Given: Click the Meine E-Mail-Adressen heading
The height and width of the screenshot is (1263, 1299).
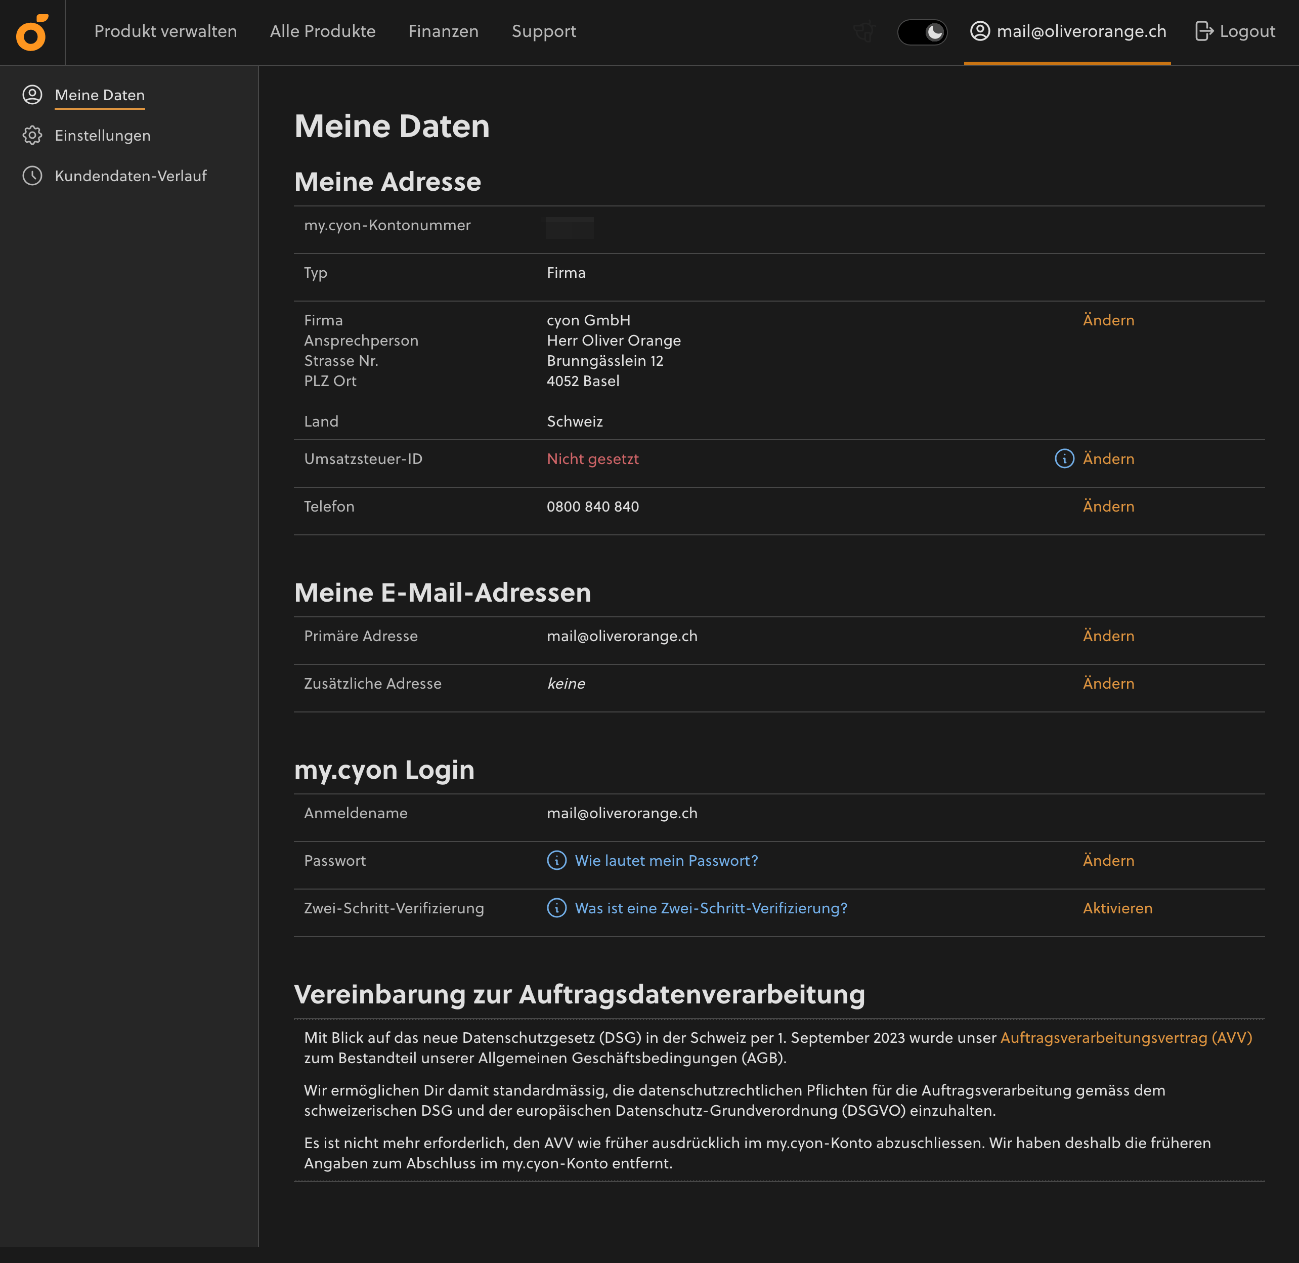Looking at the screenshot, I should (442, 593).
